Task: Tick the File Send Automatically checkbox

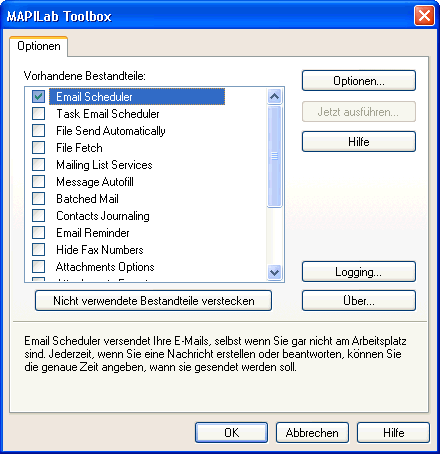Action: point(39,131)
